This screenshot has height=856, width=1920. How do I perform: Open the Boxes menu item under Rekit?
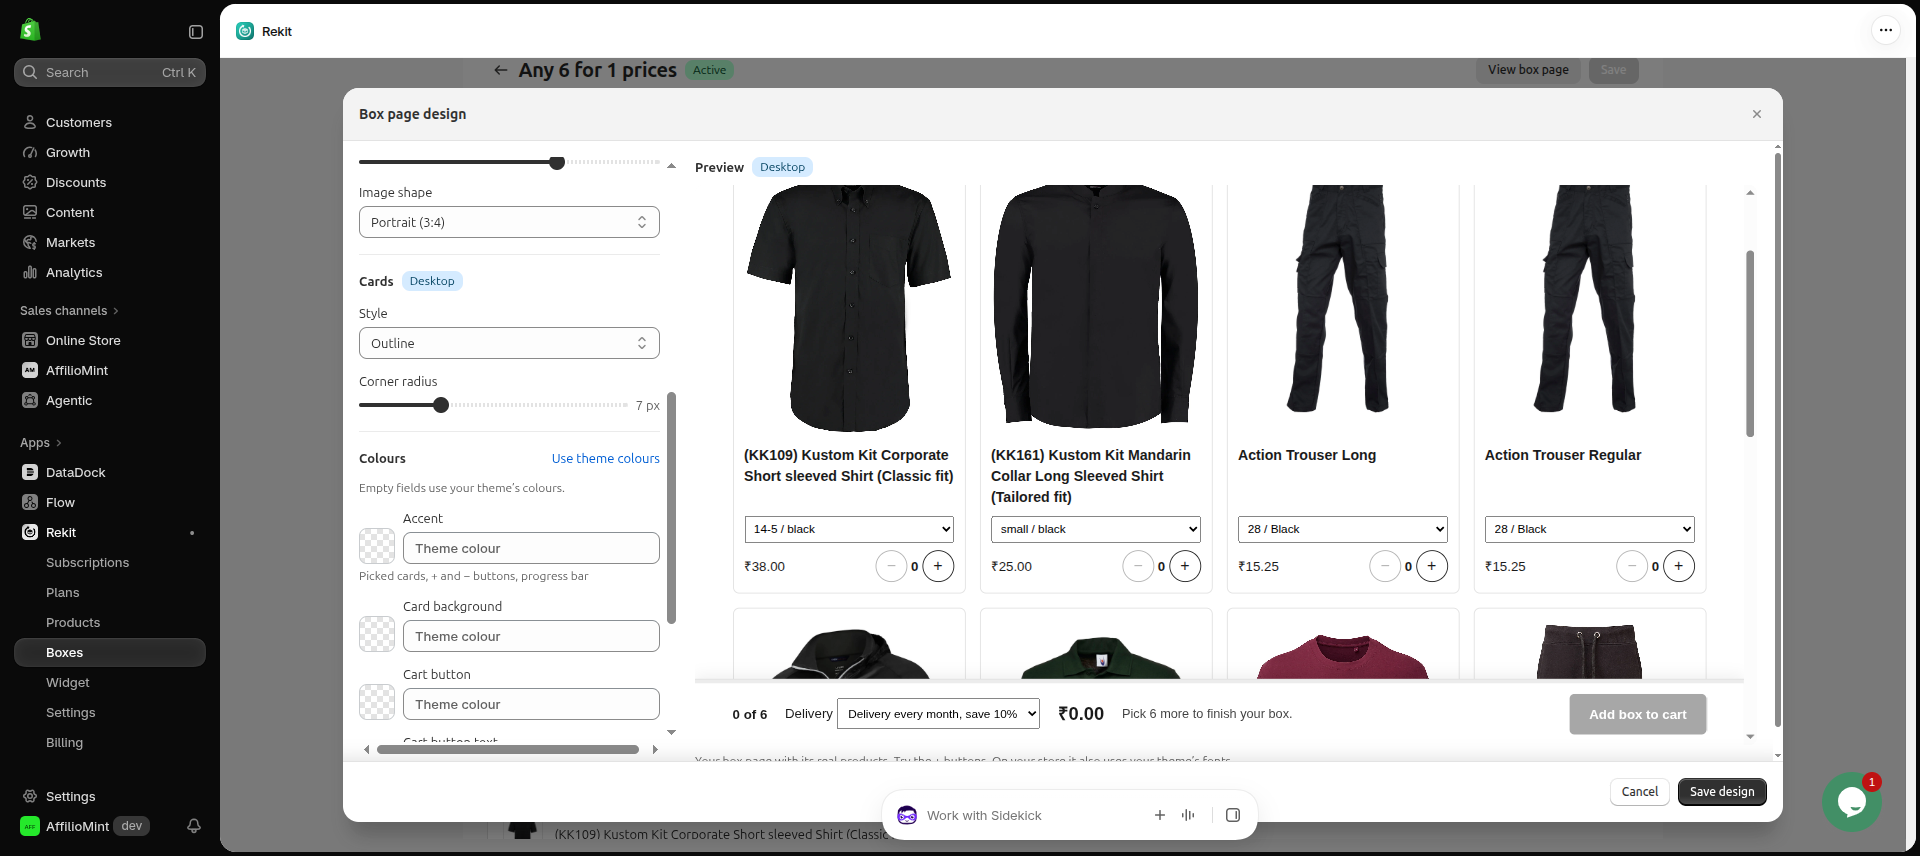[110, 652]
